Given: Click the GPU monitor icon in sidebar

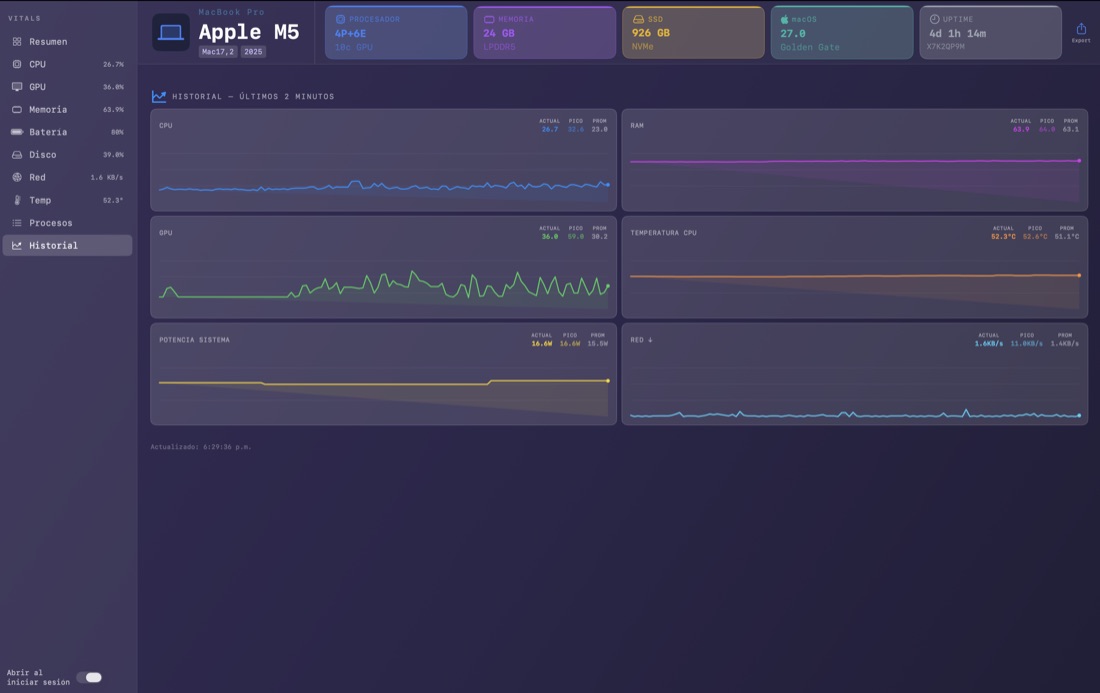Looking at the screenshot, I should point(17,87).
